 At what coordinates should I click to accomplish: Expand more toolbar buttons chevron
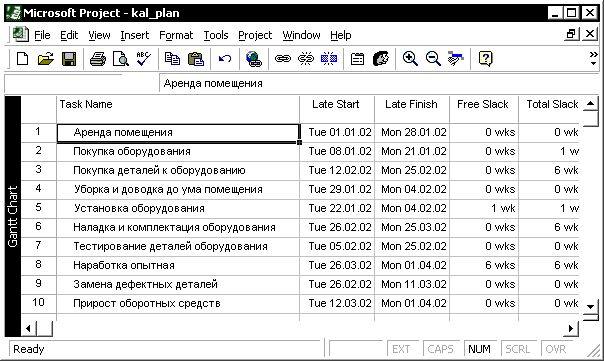594,59
